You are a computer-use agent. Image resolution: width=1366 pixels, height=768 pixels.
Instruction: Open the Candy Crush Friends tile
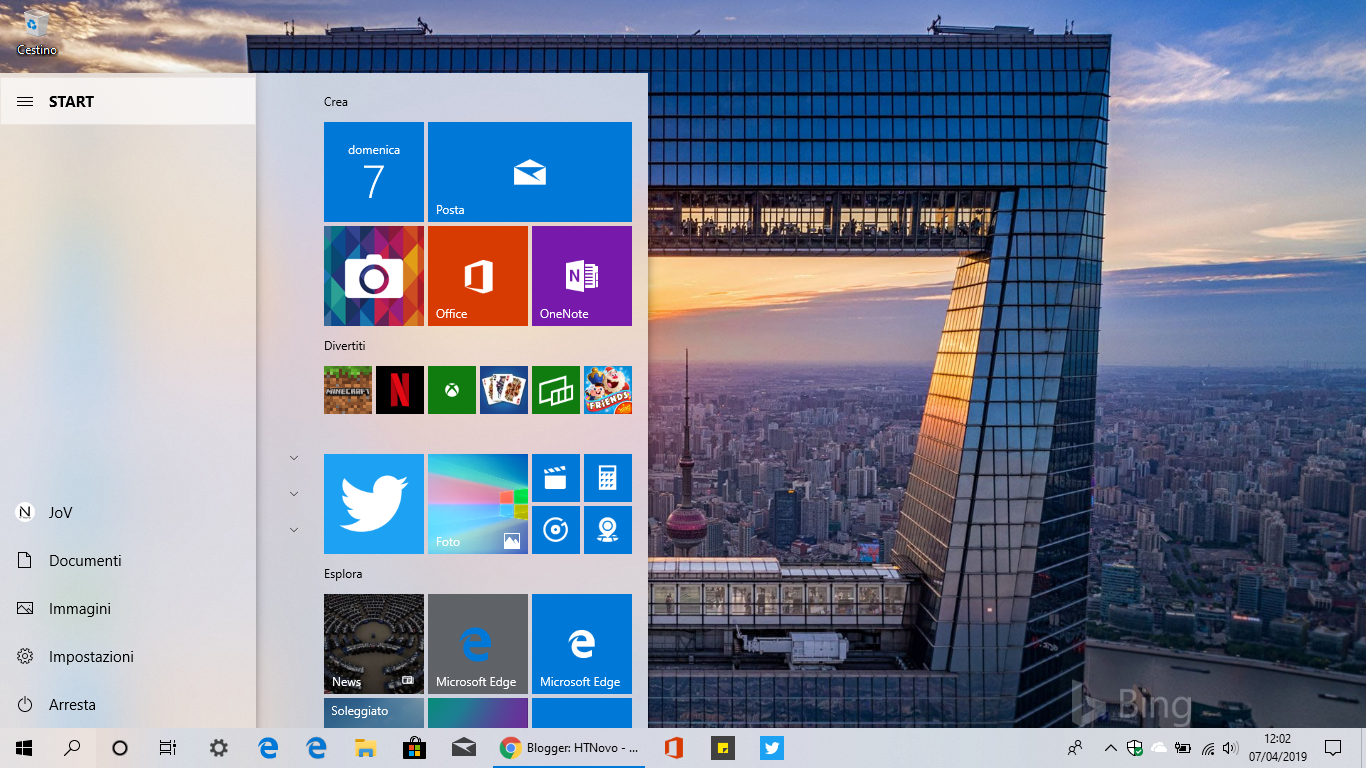pos(608,390)
